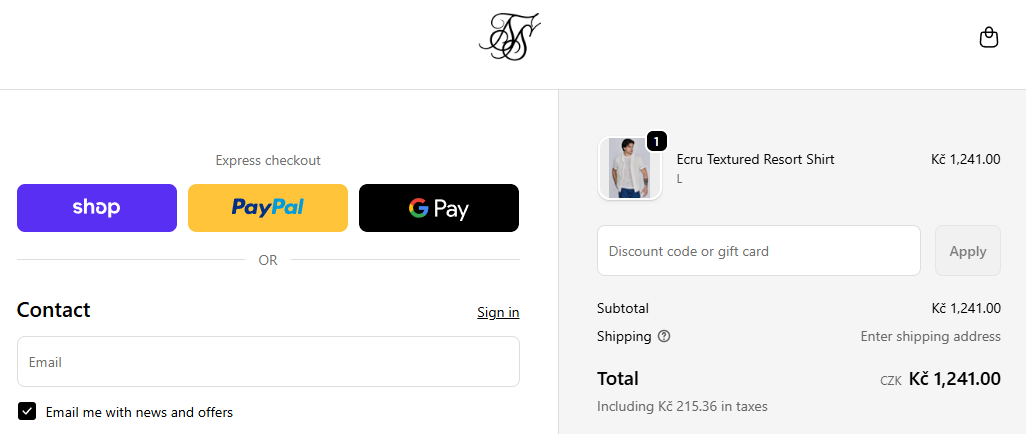This screenshot has width=1026, height=434.
Task: Click the size L label under product
Action: coord(680,179)
